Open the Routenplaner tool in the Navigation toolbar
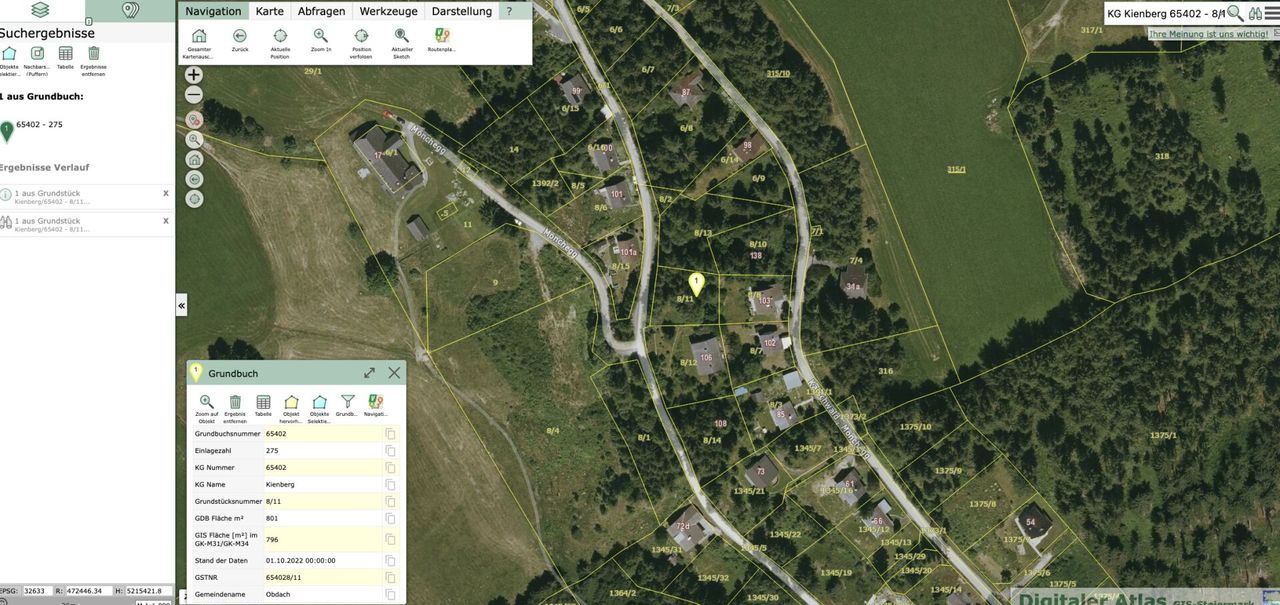The height and width of the screenshot is (605, 1280). 441,36
